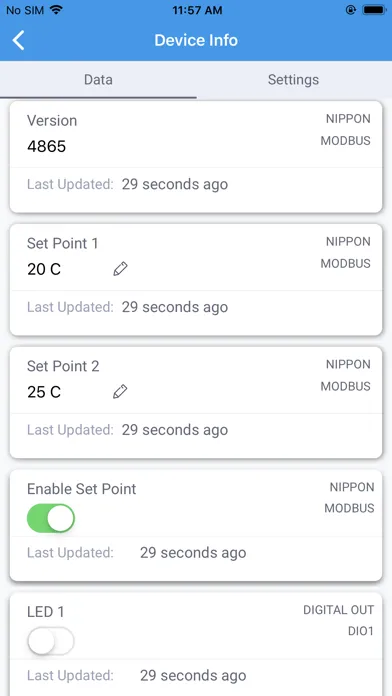Open the Version card

(196, 157)
